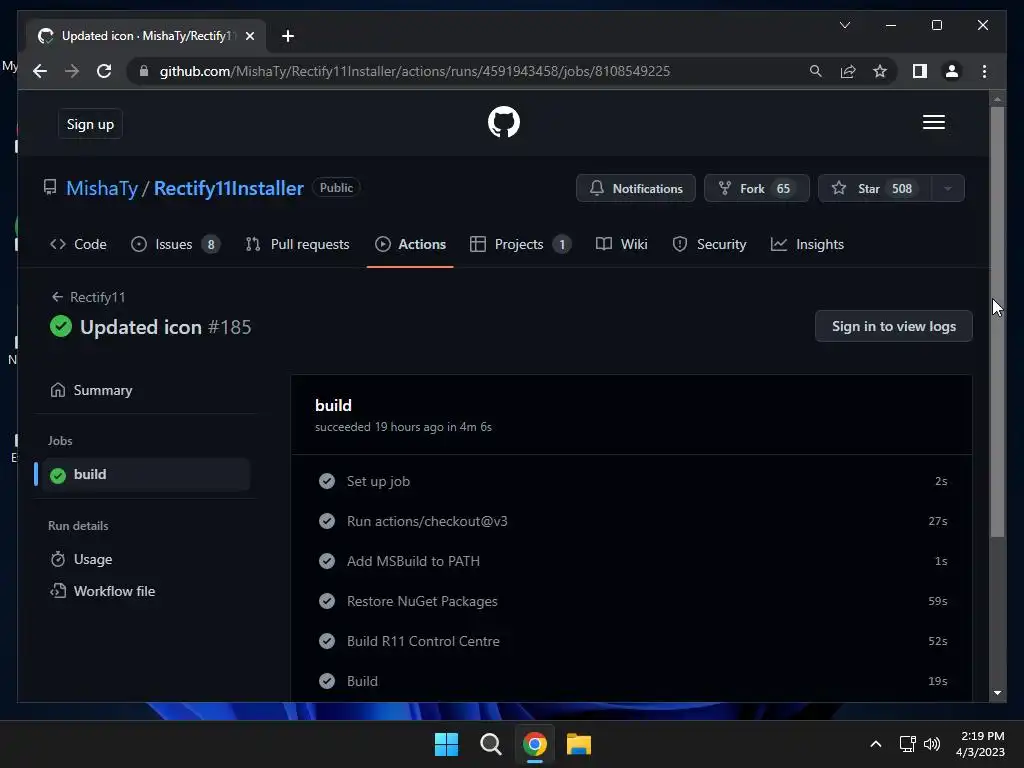Click the Public badge label

(x=336, y=187)
